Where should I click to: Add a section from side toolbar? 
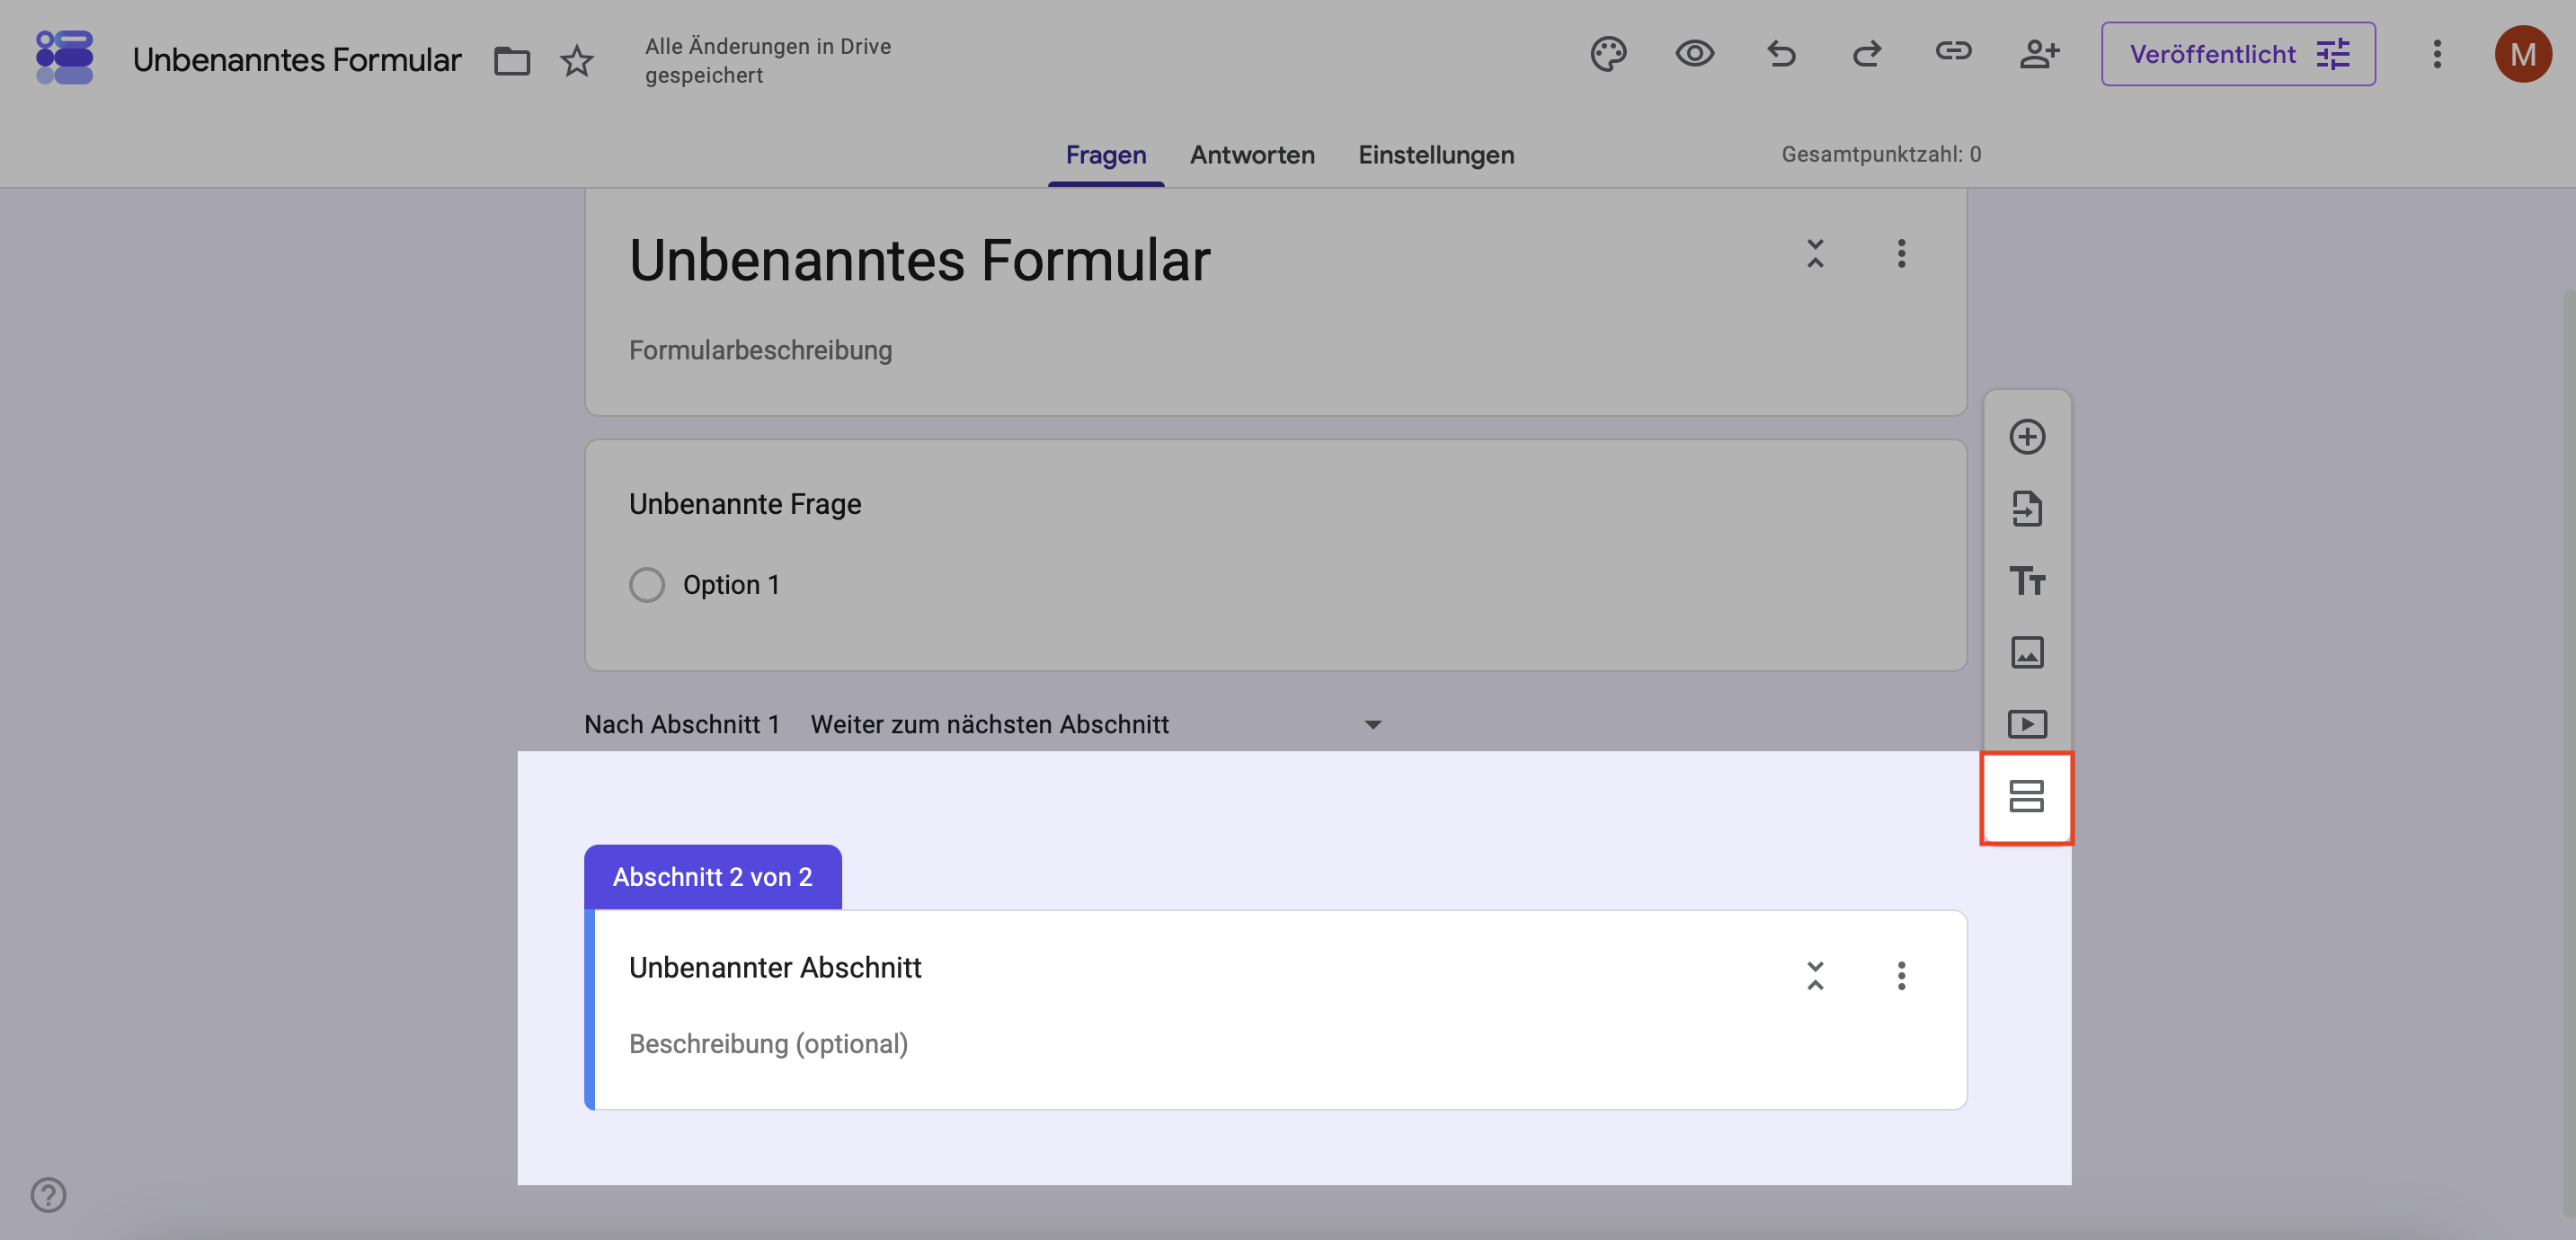2027,797
